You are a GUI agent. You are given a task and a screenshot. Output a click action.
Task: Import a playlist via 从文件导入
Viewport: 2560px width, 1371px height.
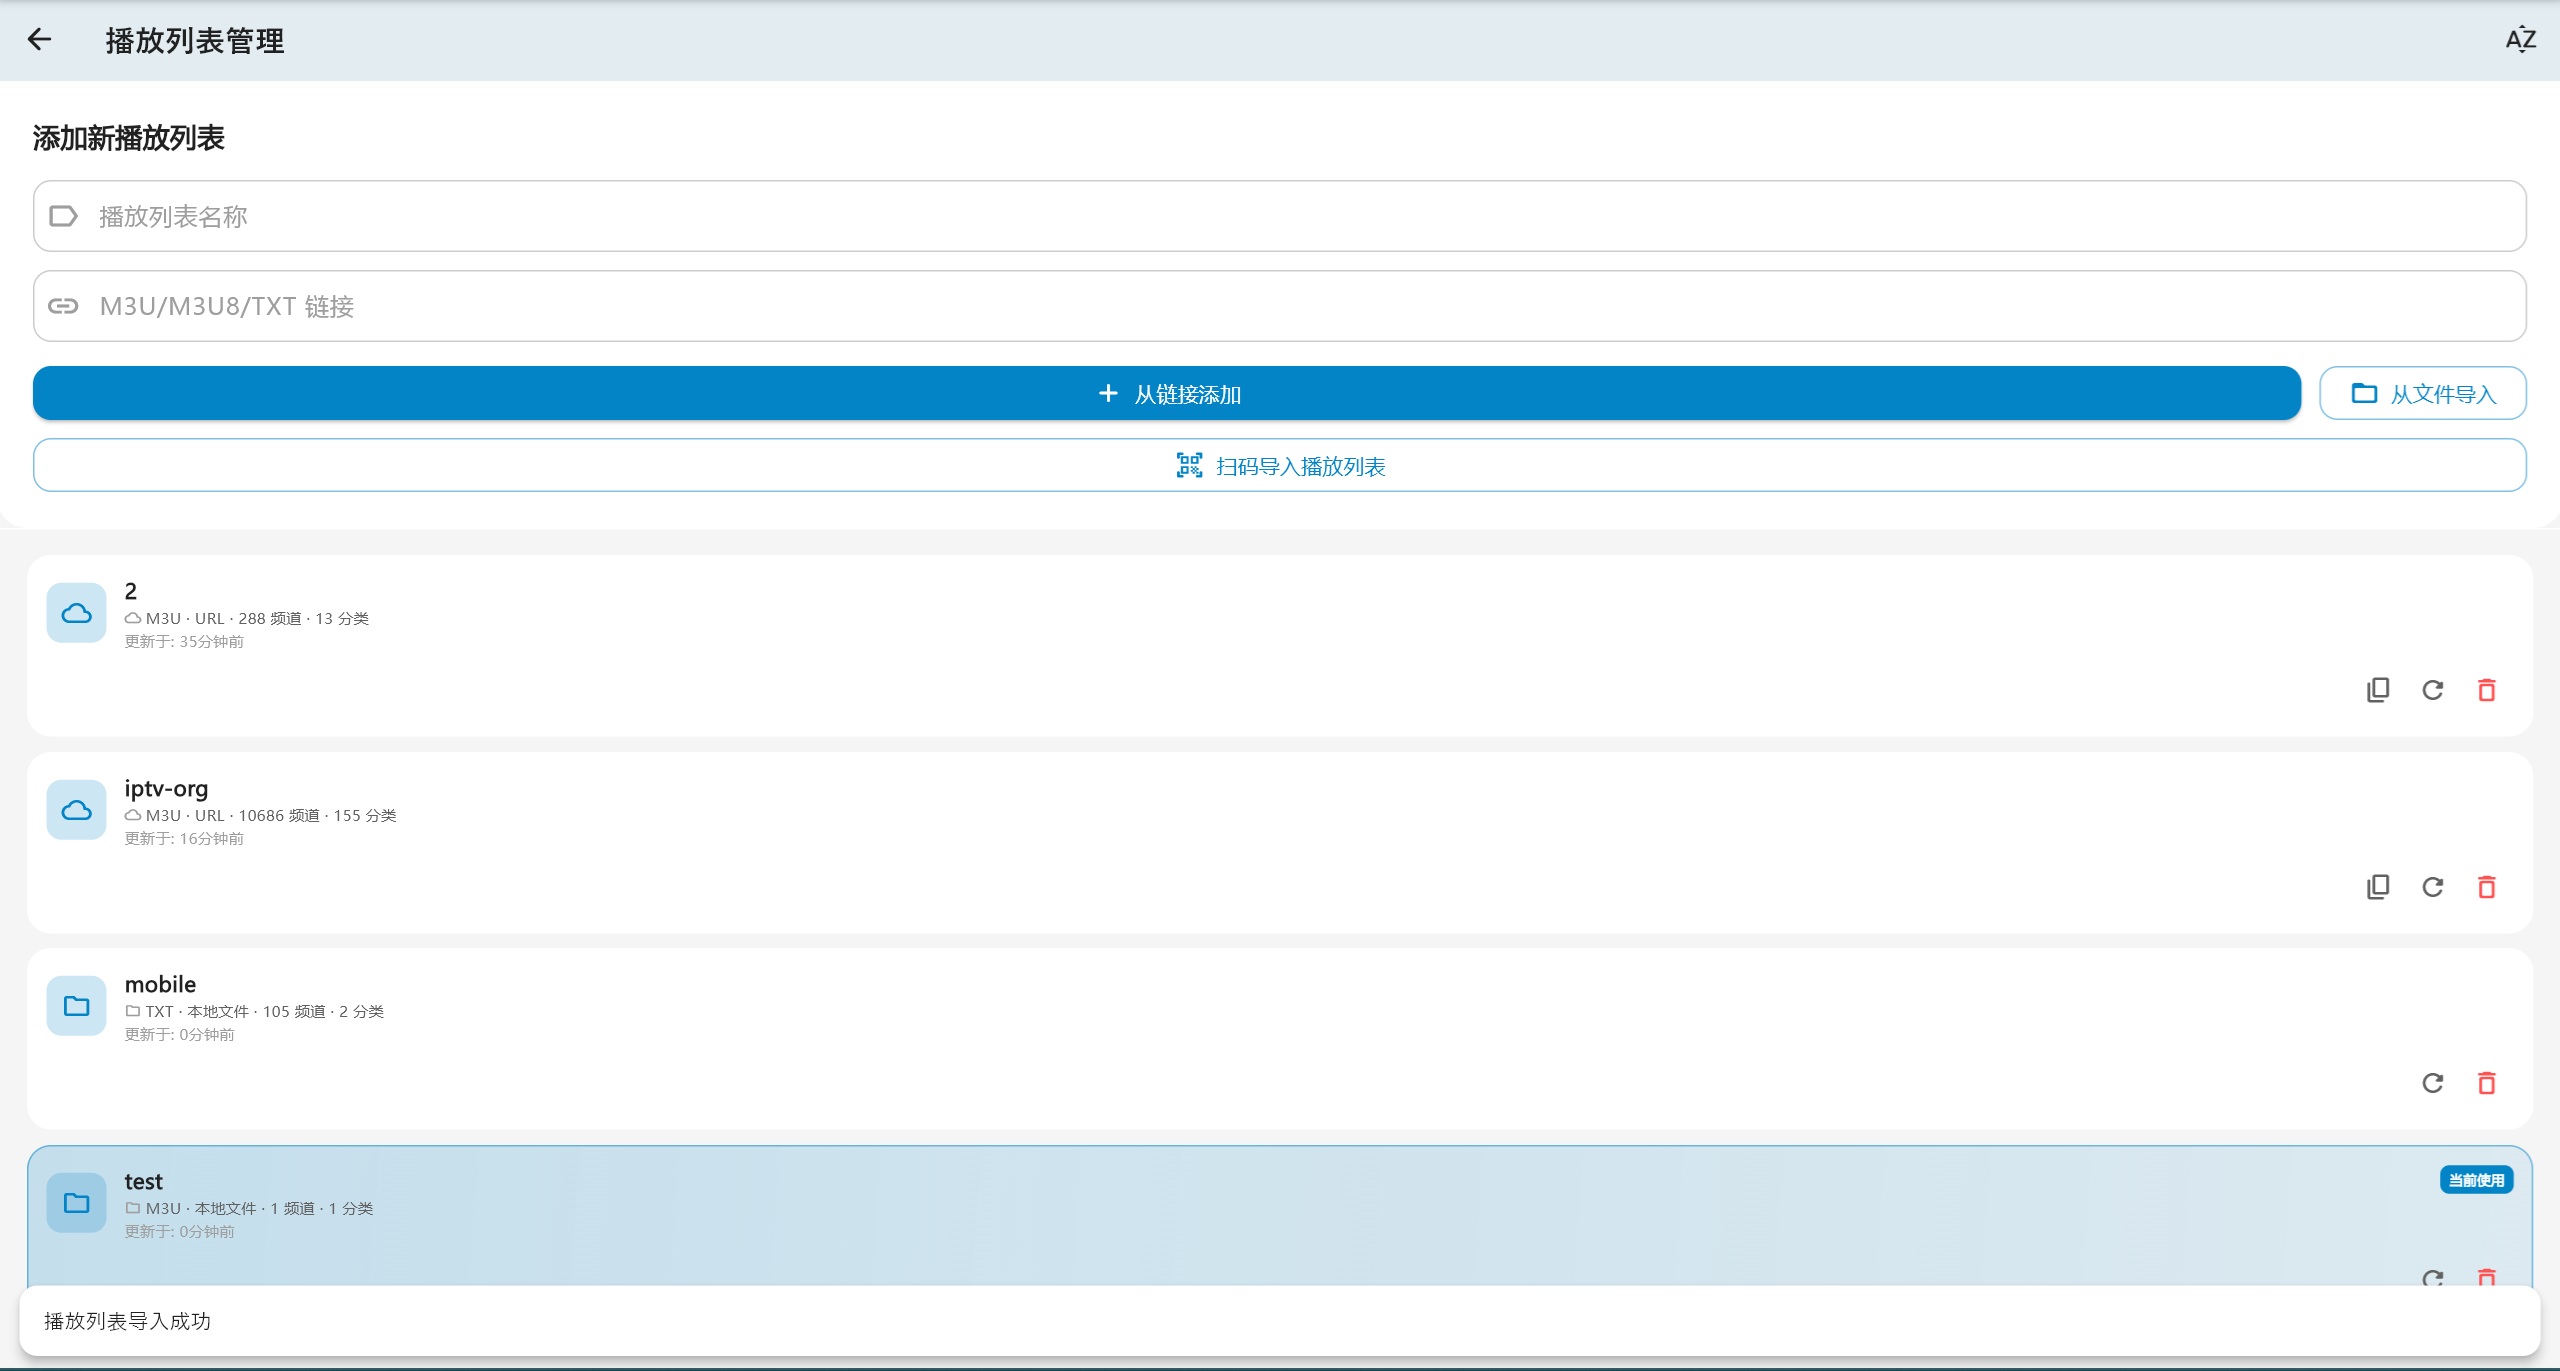[2423, 393]
